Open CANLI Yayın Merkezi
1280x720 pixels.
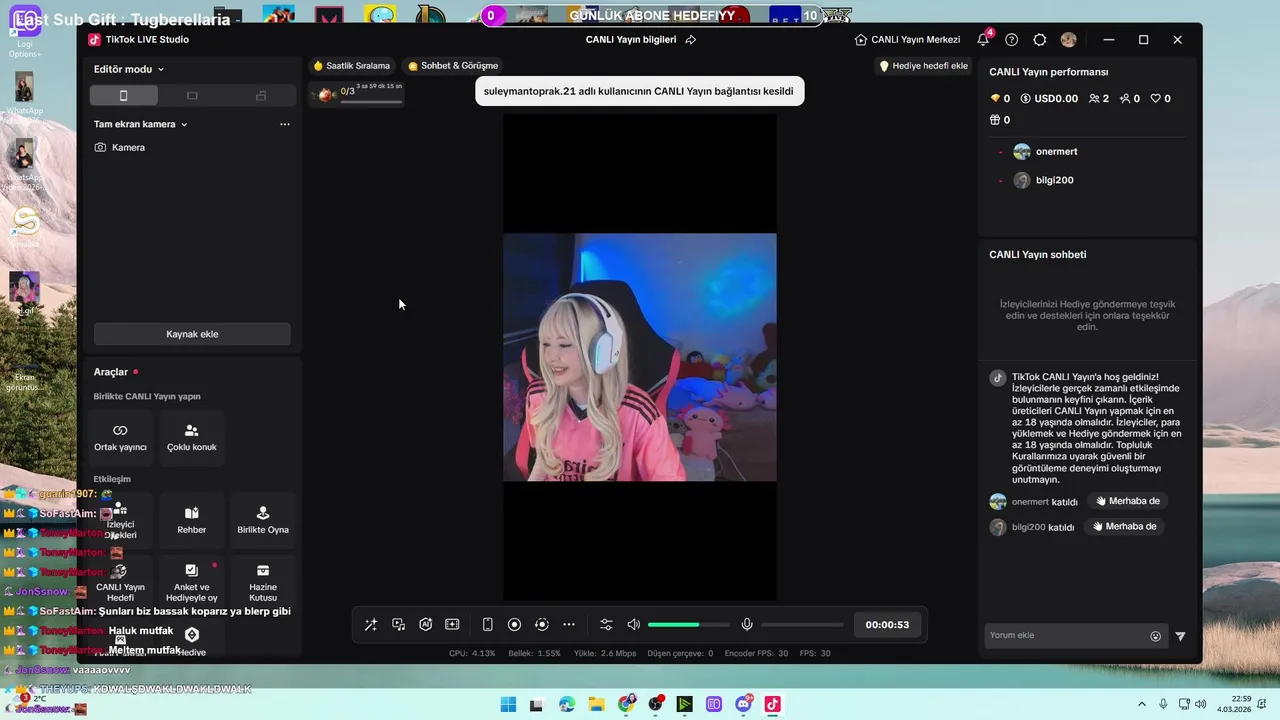908,40
